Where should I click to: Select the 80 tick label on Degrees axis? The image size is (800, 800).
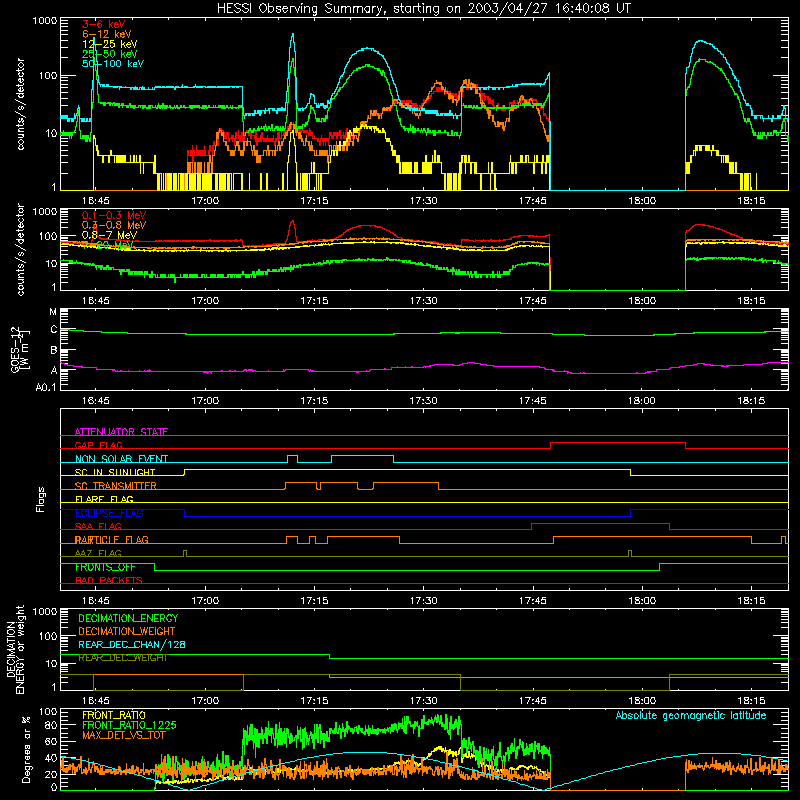point(51,725)
